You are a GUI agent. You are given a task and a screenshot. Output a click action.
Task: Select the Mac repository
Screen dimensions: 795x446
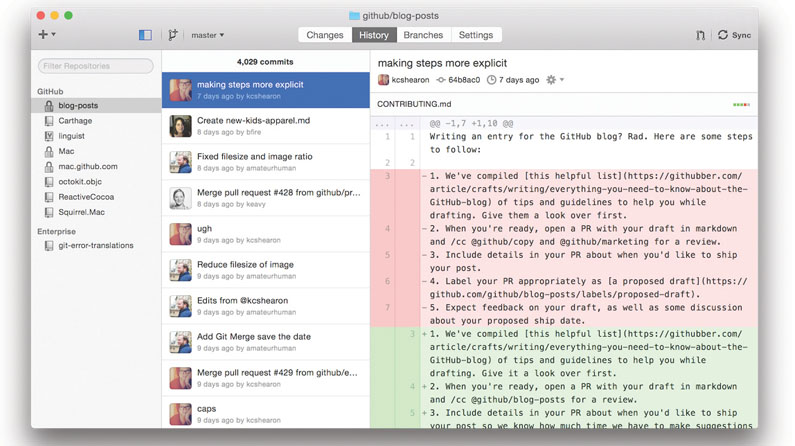(96, 151)
